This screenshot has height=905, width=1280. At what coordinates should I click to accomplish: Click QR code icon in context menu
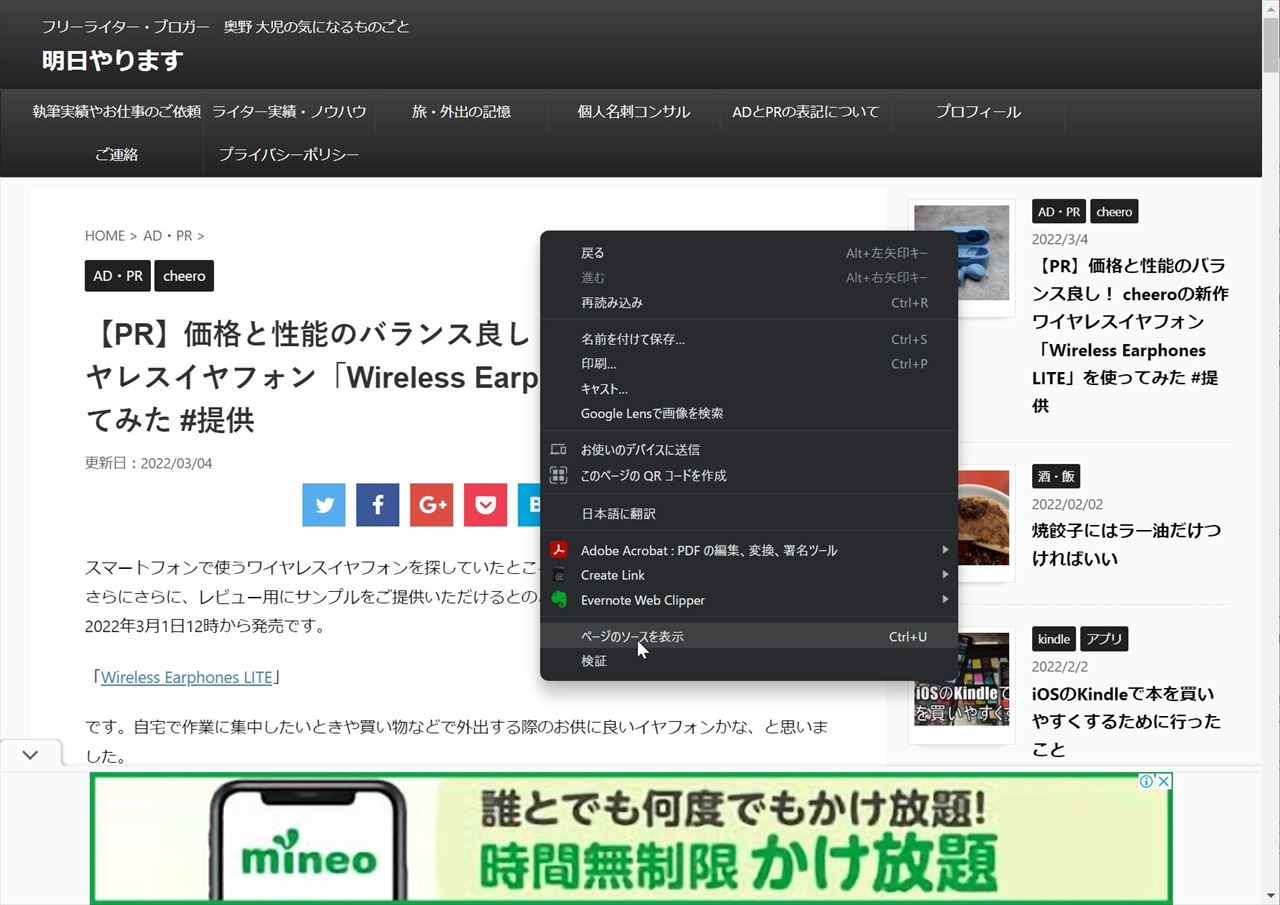click(x=559, y=475)
